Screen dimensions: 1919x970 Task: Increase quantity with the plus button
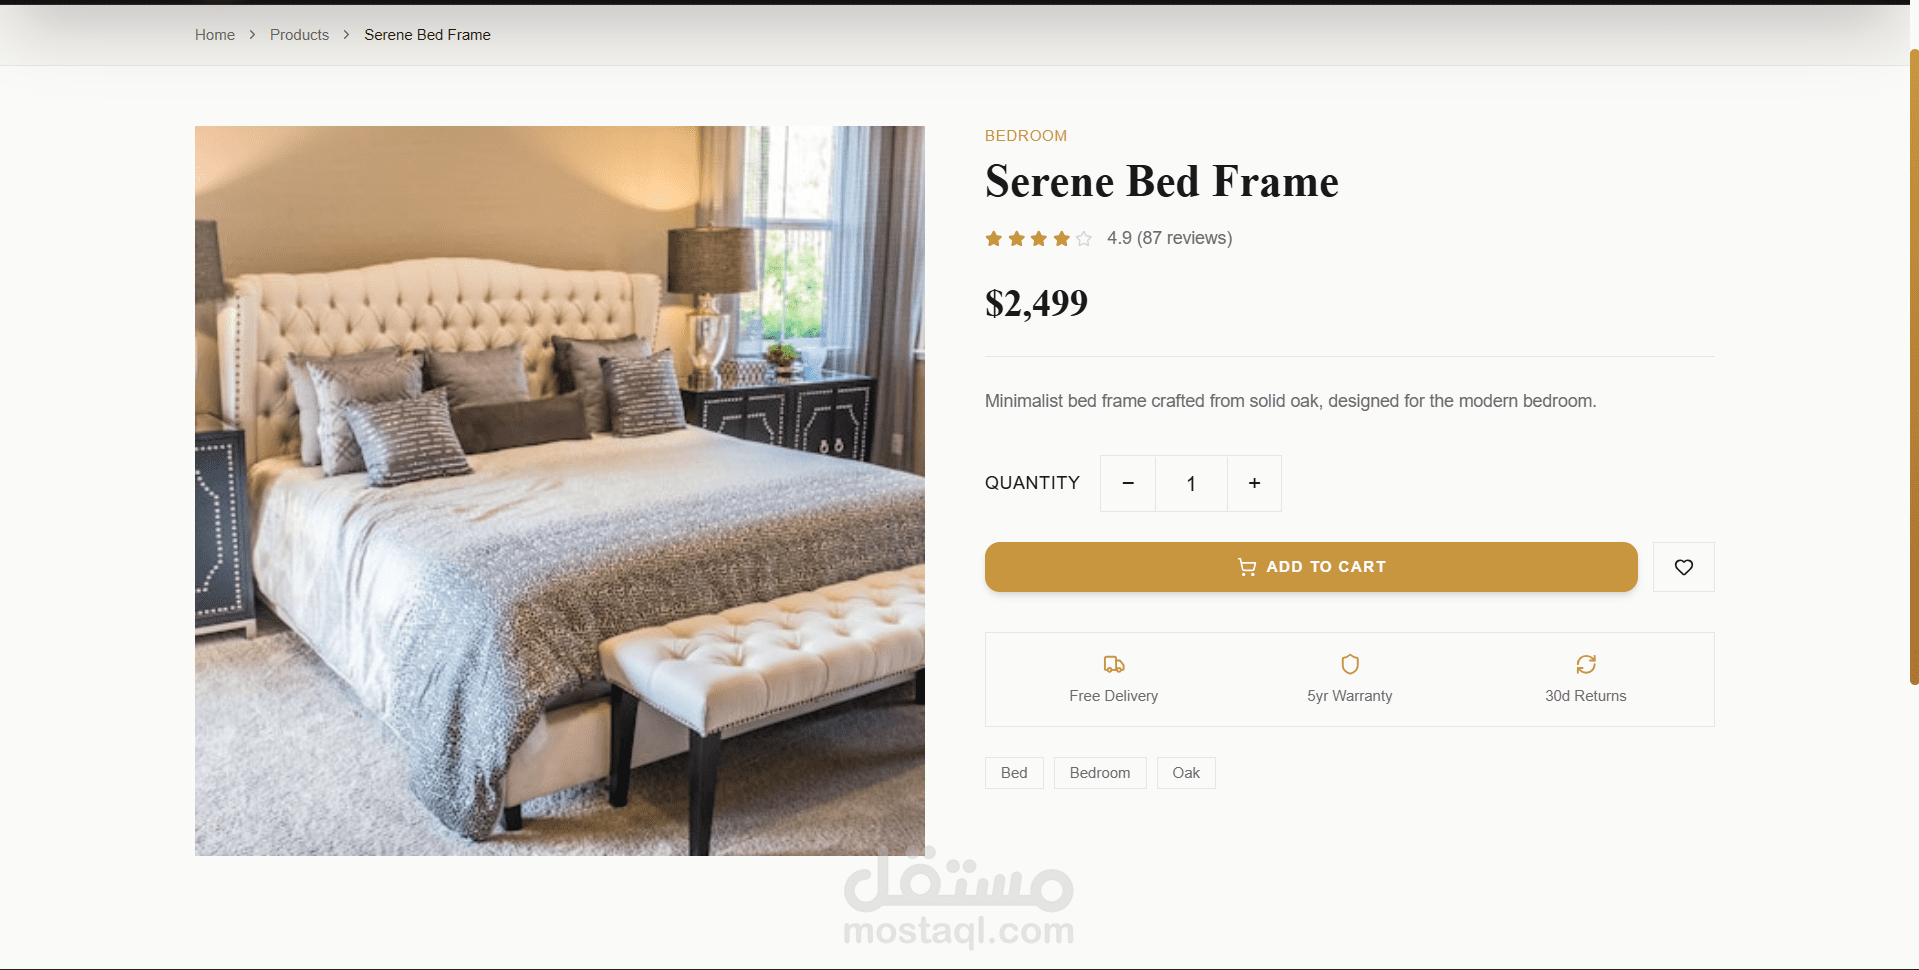(x=1254, y=483)
